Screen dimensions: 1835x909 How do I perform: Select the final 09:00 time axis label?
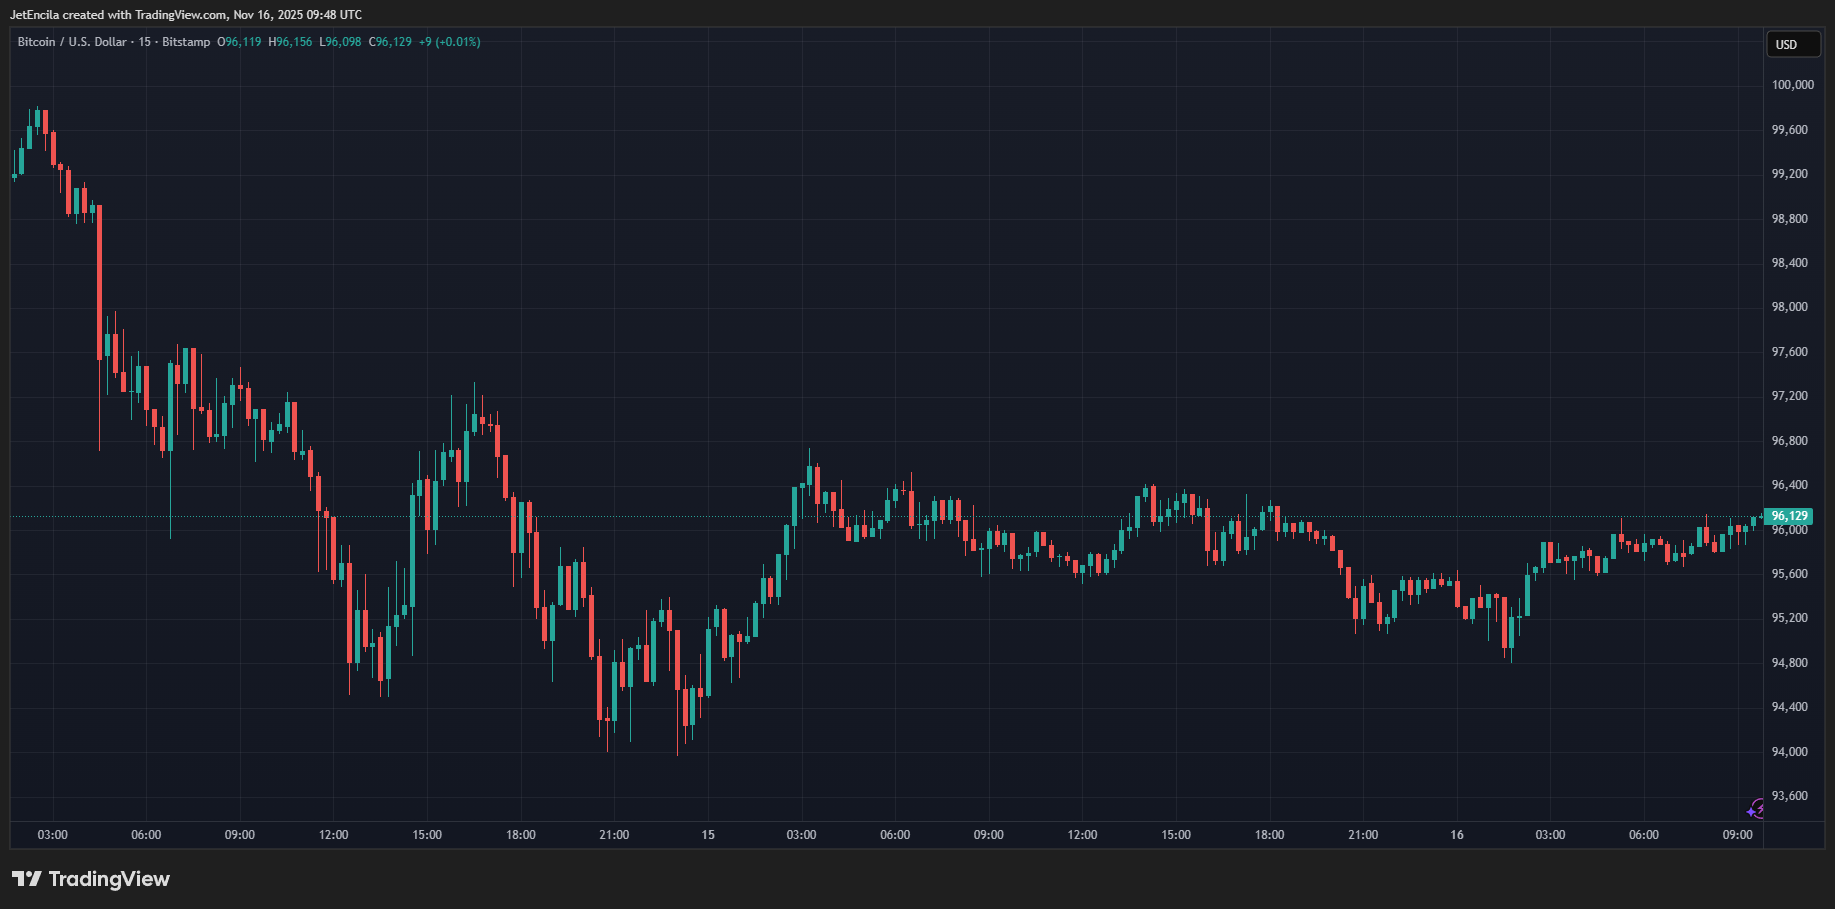click(1737, 835)
